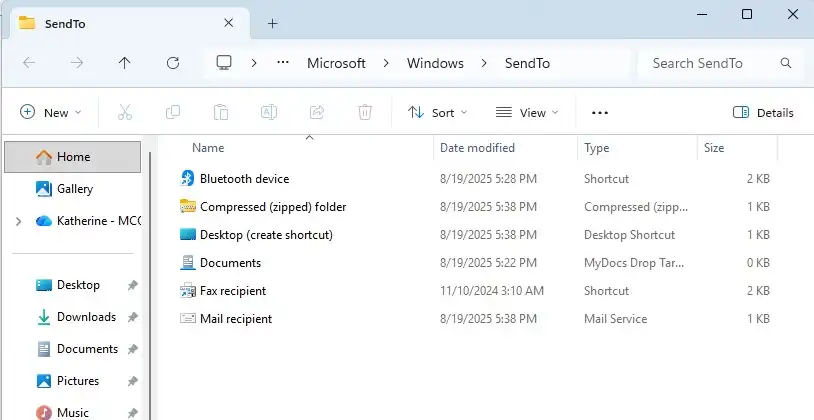This screenshot has height=420, width=814.
Task: Click the Cut scissors icon
Action: coord(125,113)
